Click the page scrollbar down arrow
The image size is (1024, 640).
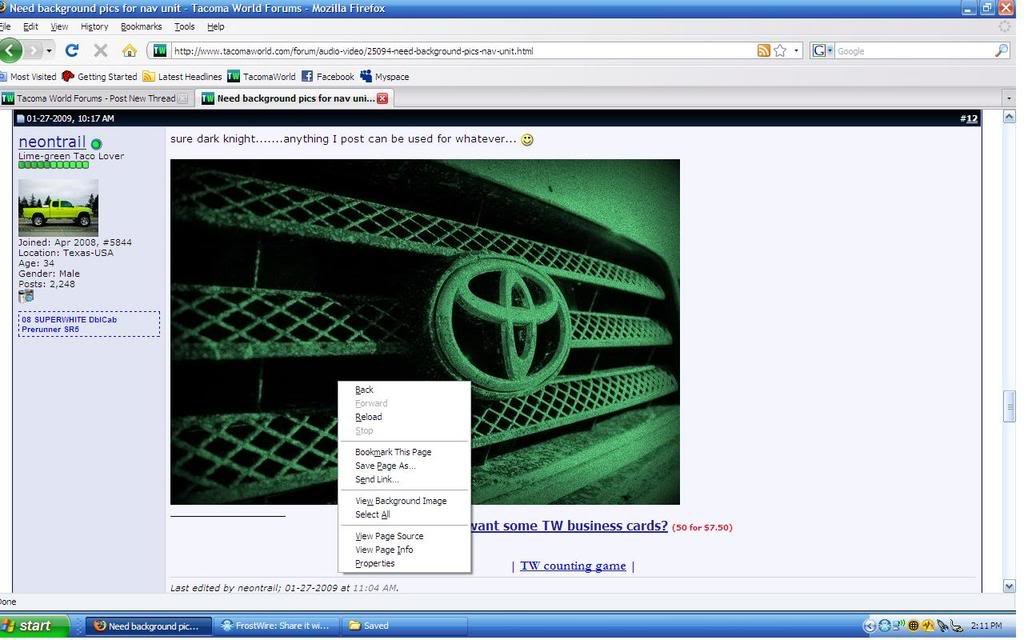pyautogui.click(x=1009, y=586)
